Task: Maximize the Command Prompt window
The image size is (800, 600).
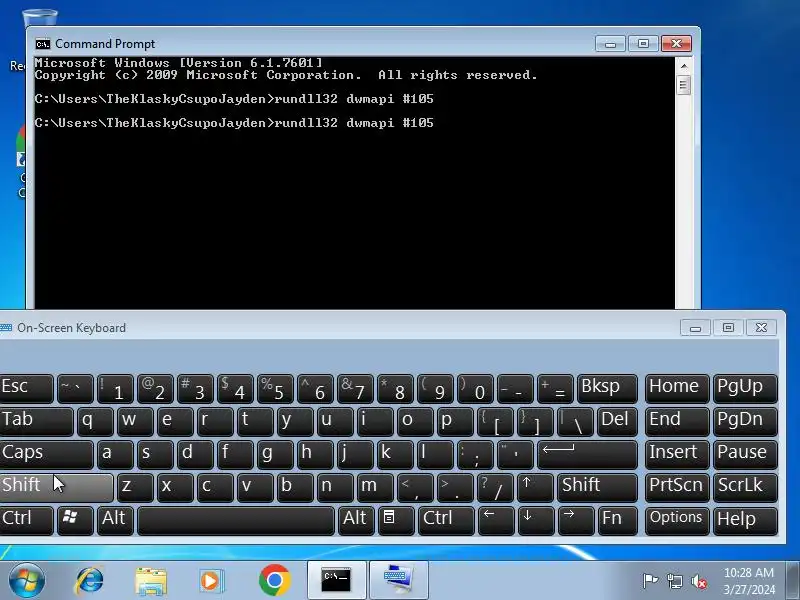Action: tap(643, 44)
